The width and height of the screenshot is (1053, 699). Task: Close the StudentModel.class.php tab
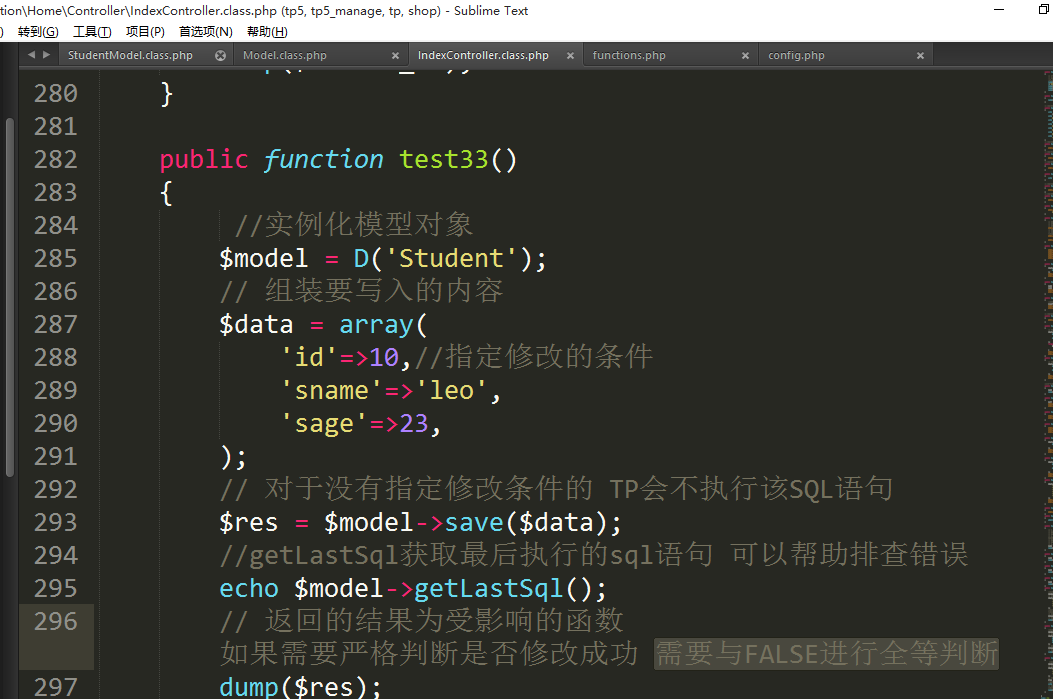point(220,56)
